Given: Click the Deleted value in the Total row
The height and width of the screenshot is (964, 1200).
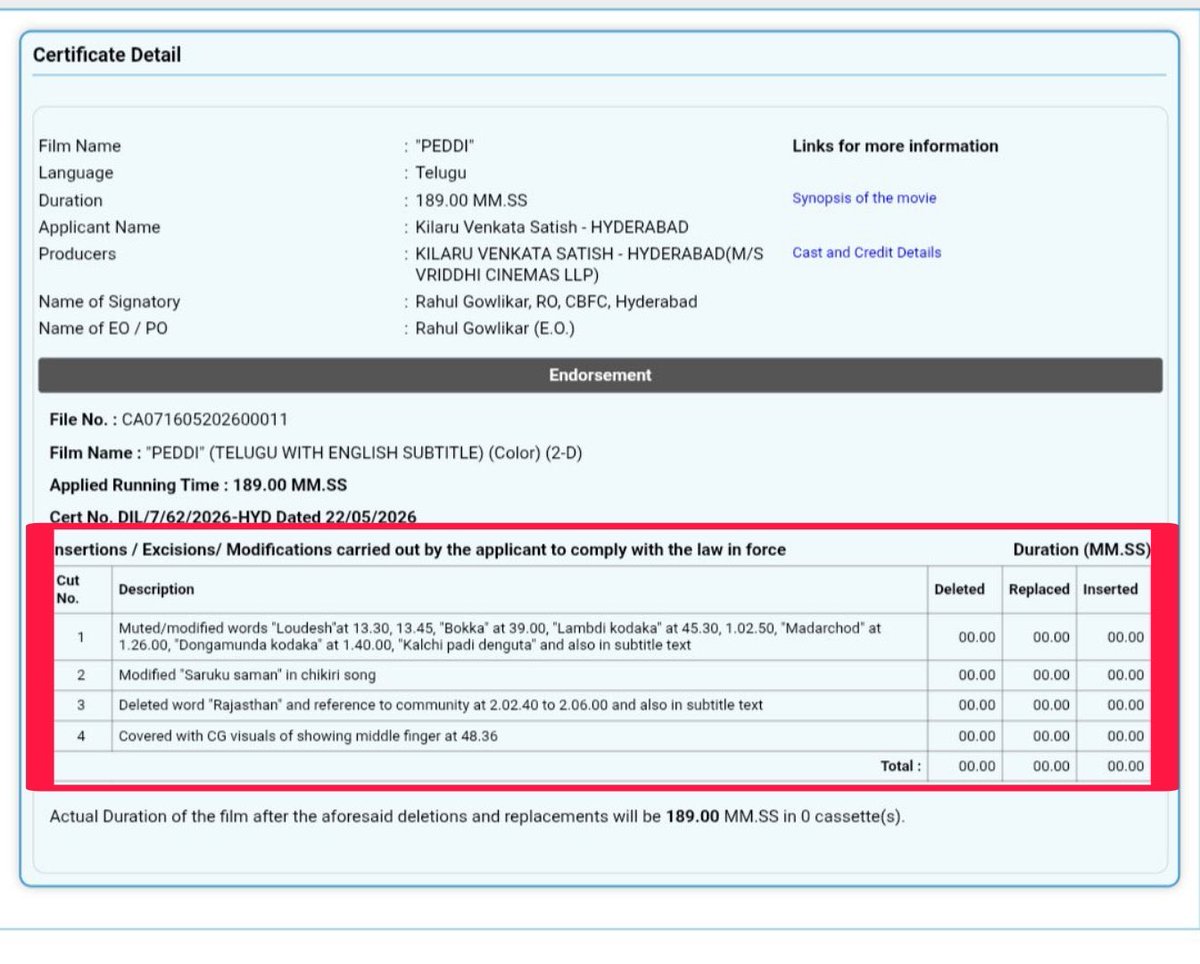Looking at the screenshot, I should (x=977, y=767).
